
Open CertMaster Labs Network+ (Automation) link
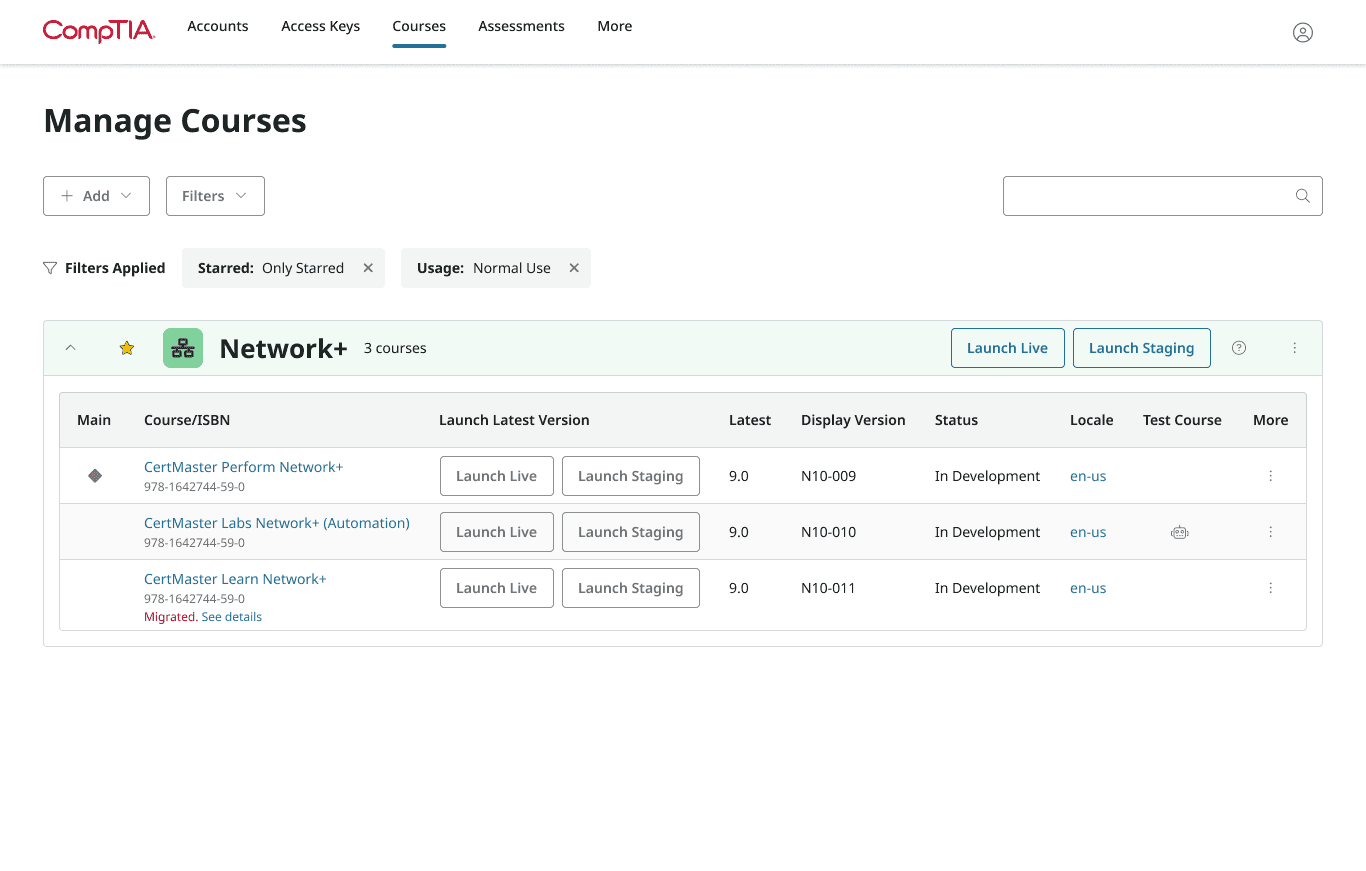point(277,523)
